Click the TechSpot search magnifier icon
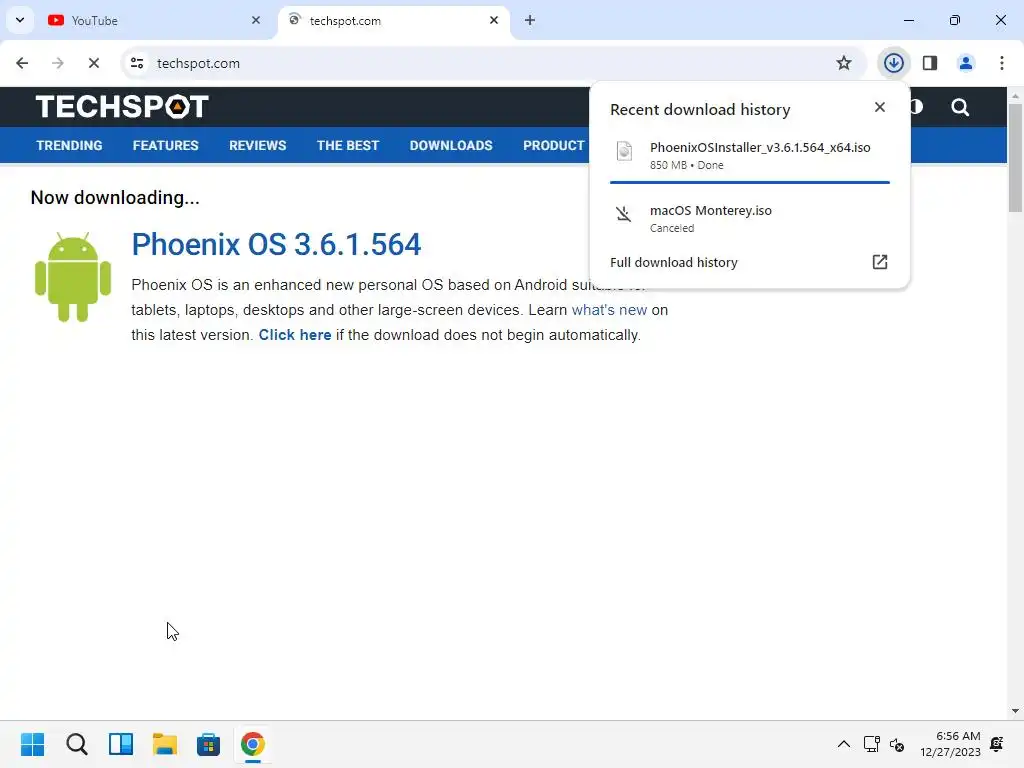The width and height of the screenshot is (1024, 768). click(960, 107)
